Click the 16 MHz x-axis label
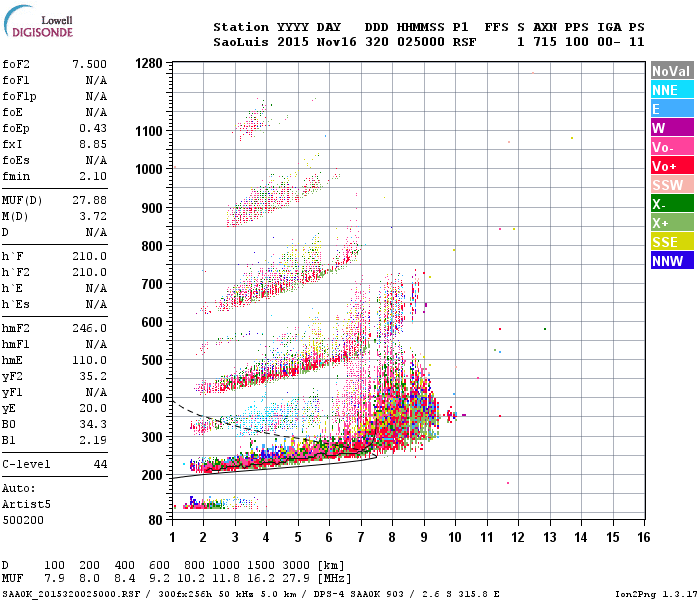The width and height of the screenshot is (700, 600). click(x=643, y=537)
